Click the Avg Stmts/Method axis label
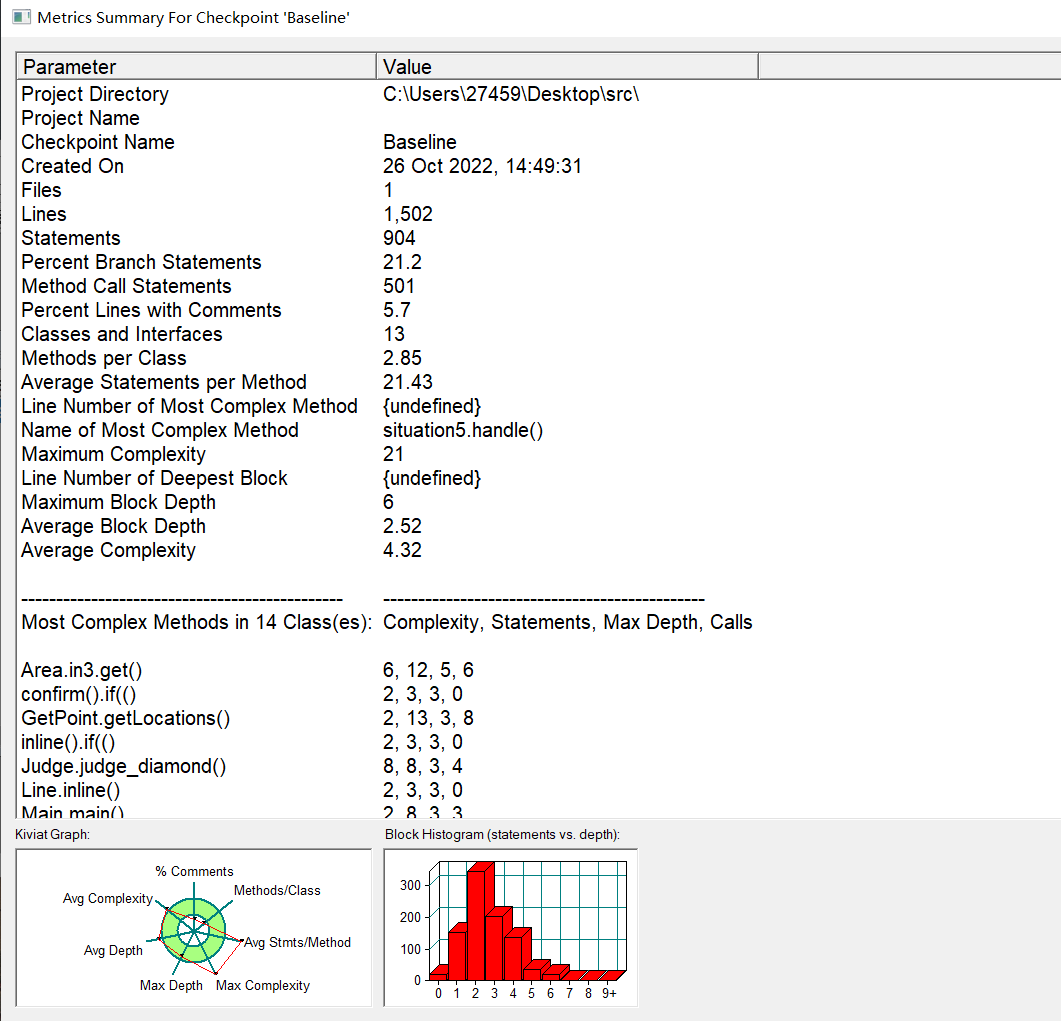 coord(298,943)
